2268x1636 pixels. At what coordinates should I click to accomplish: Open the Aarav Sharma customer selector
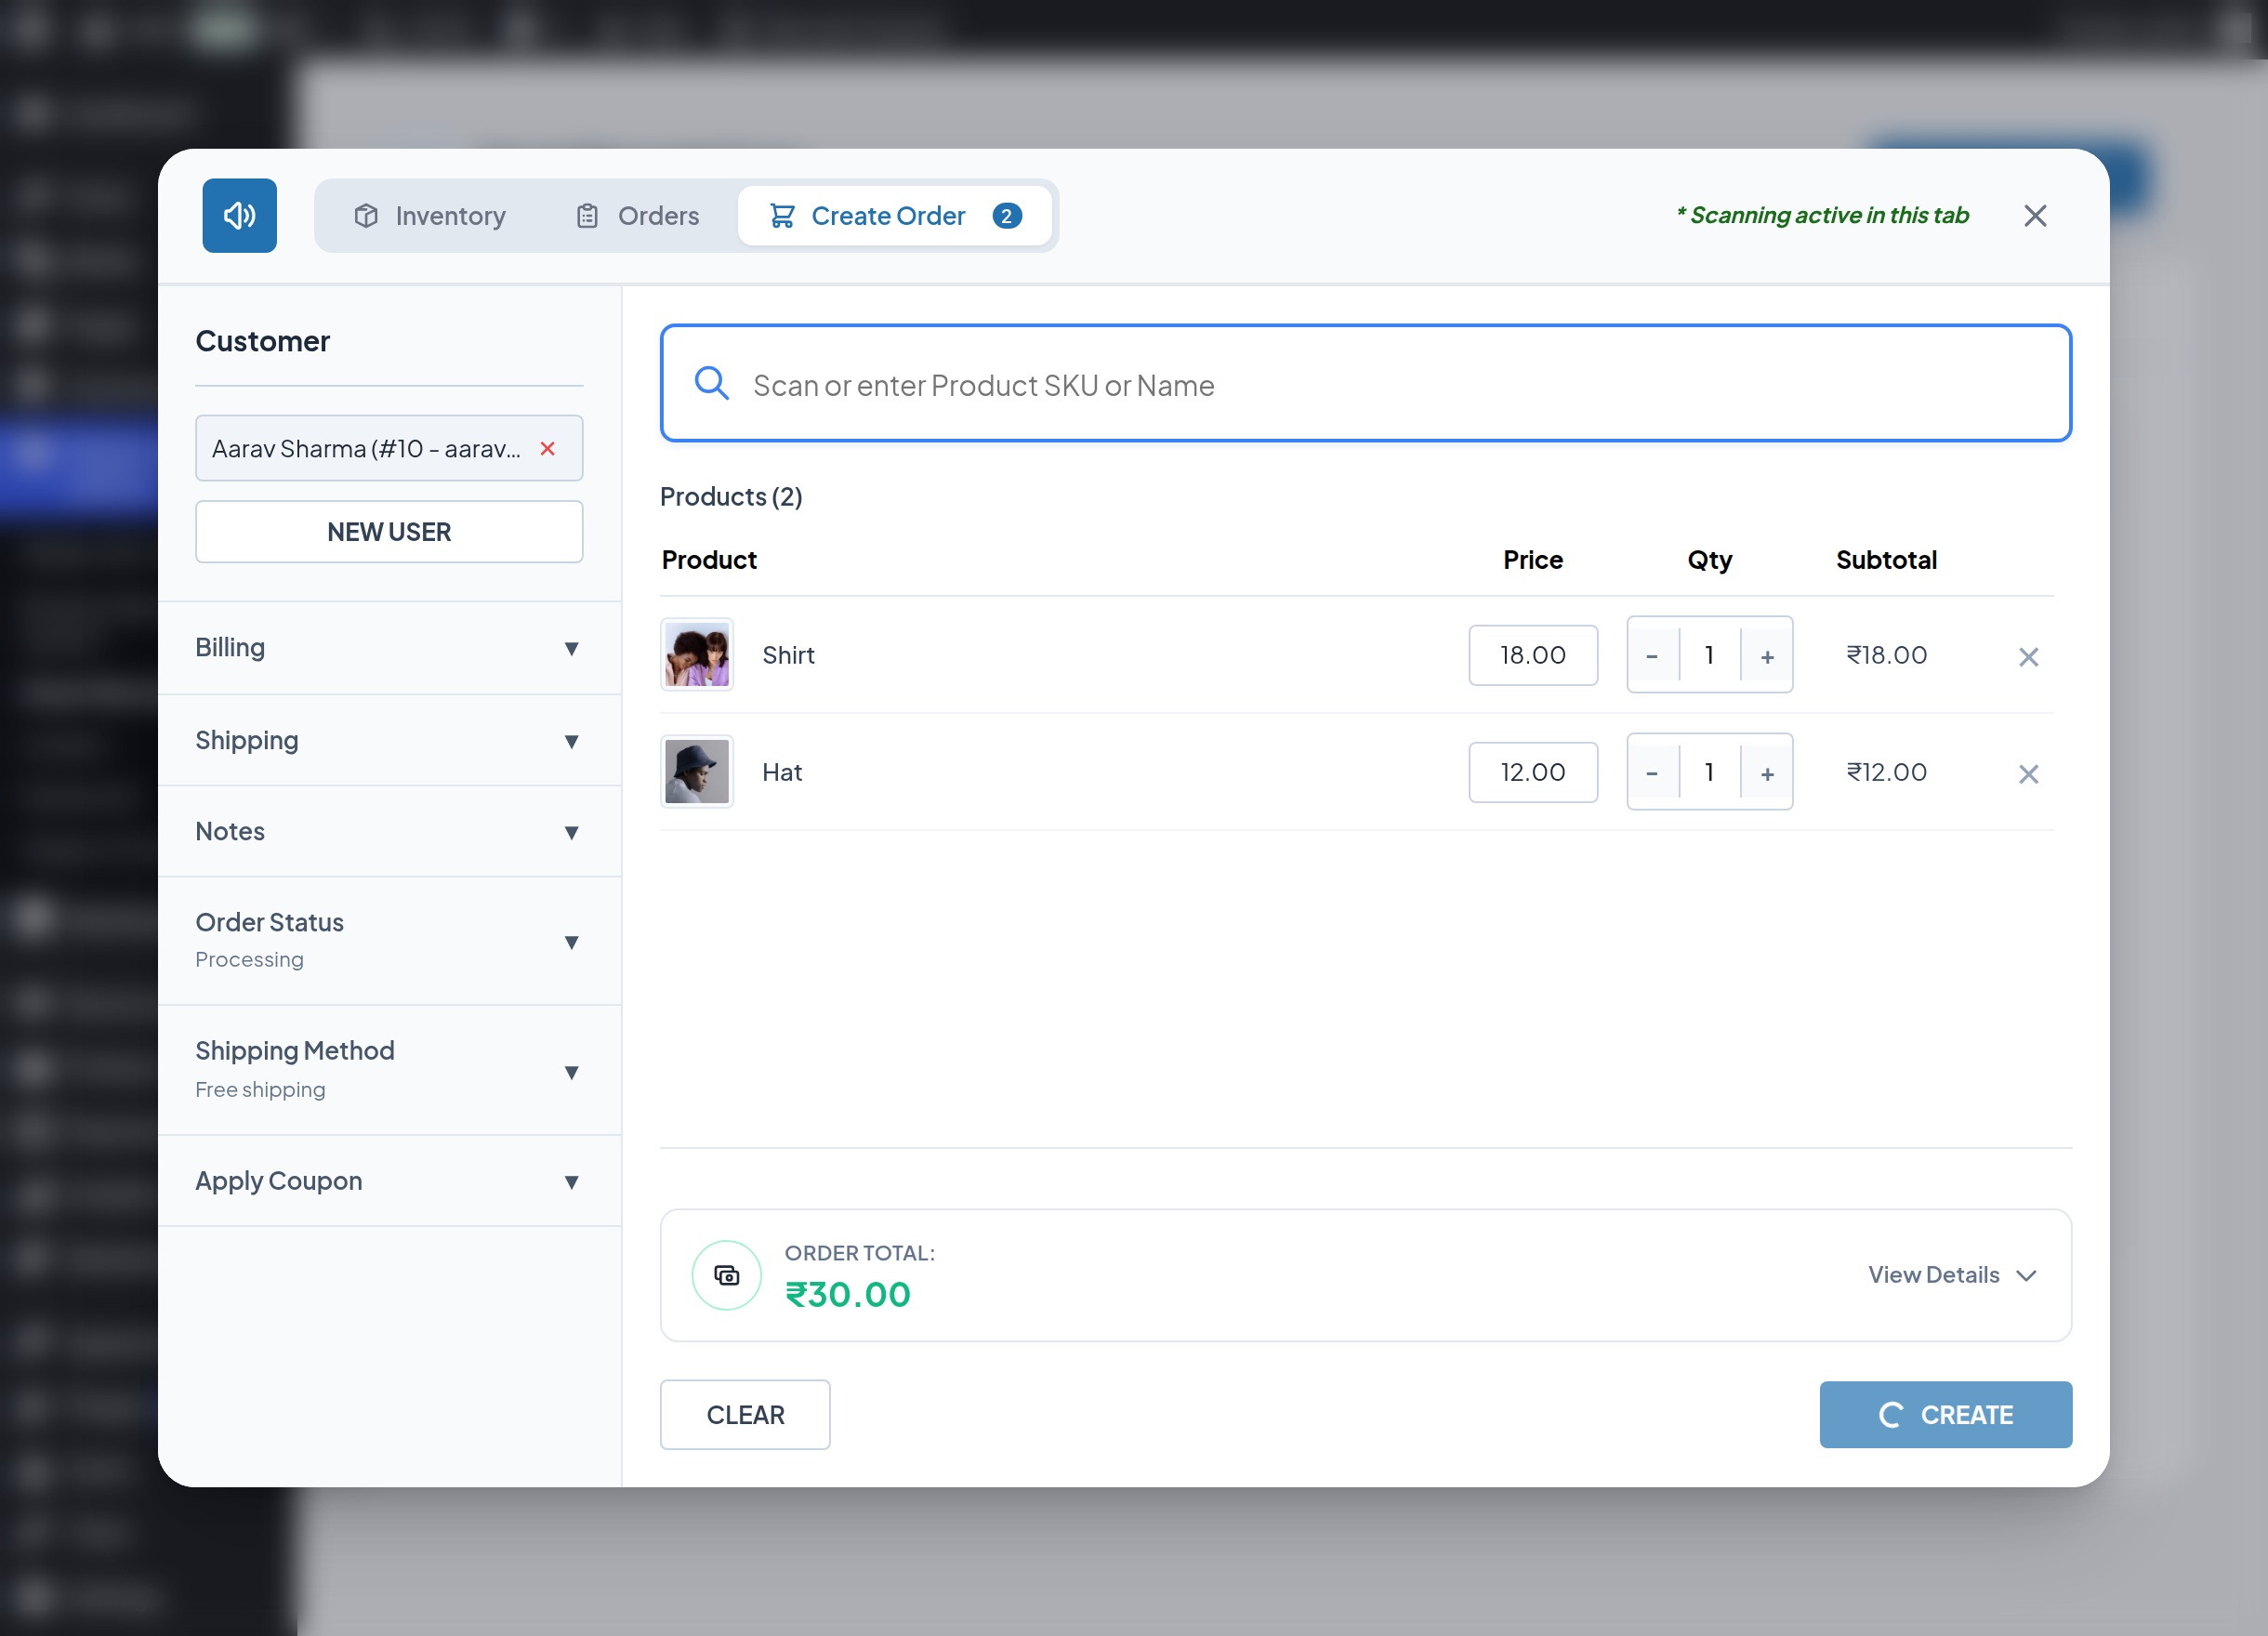tap(389, 448)
